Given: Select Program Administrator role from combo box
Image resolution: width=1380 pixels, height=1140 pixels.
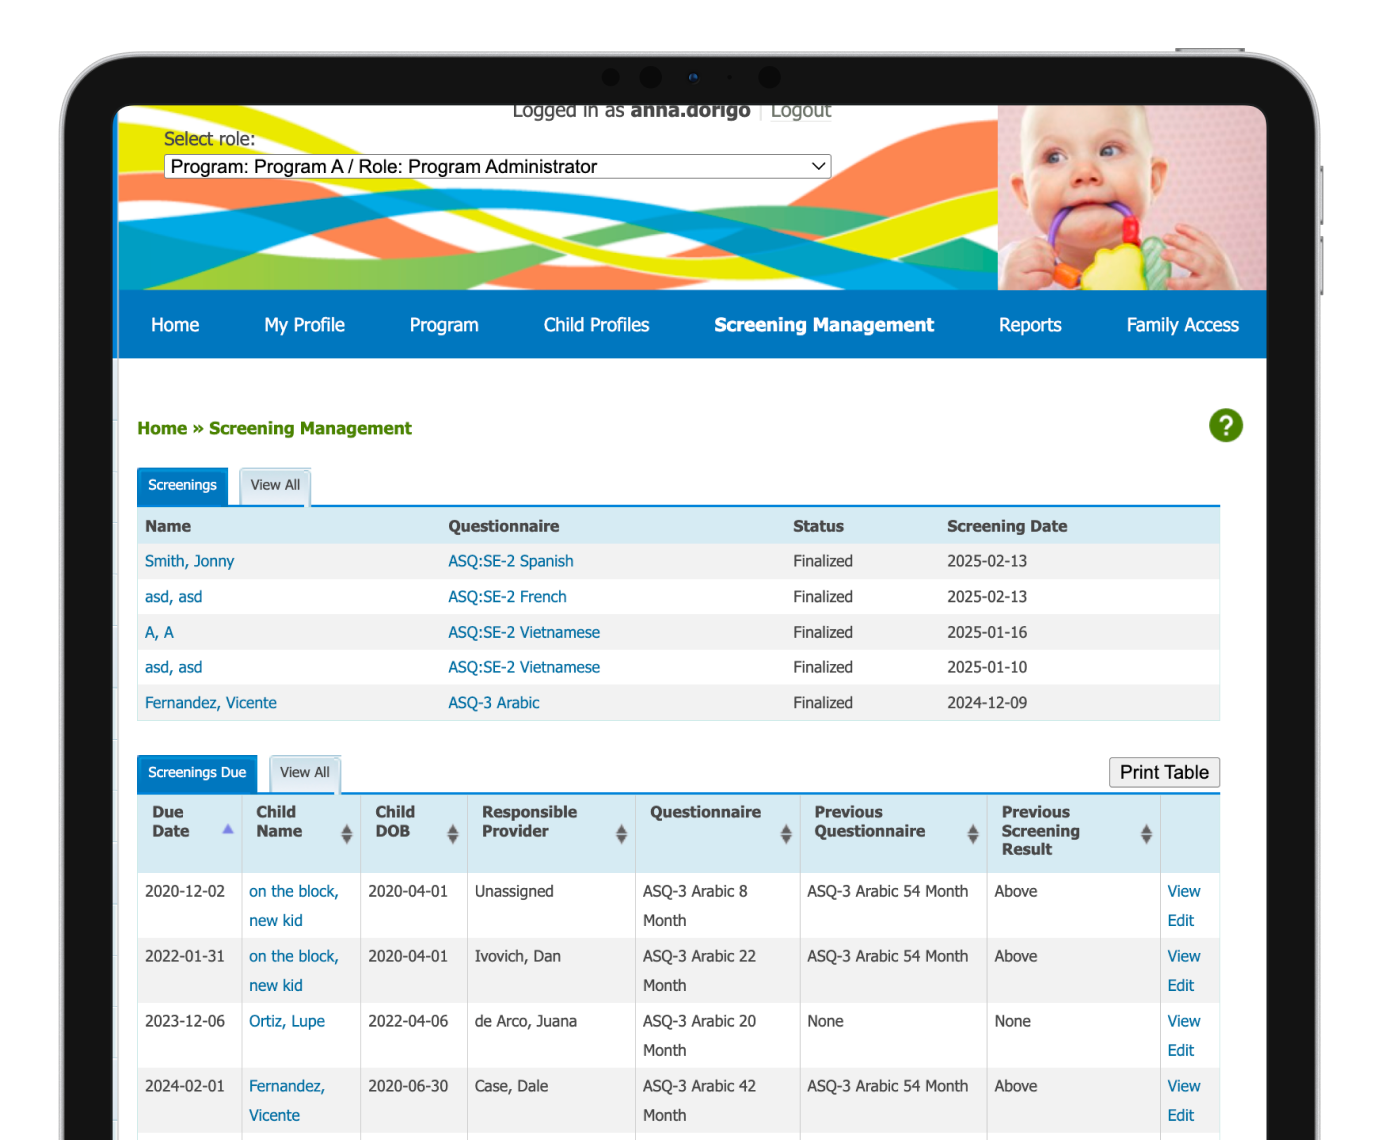Looking at the screenshot, I should point(495,166).
